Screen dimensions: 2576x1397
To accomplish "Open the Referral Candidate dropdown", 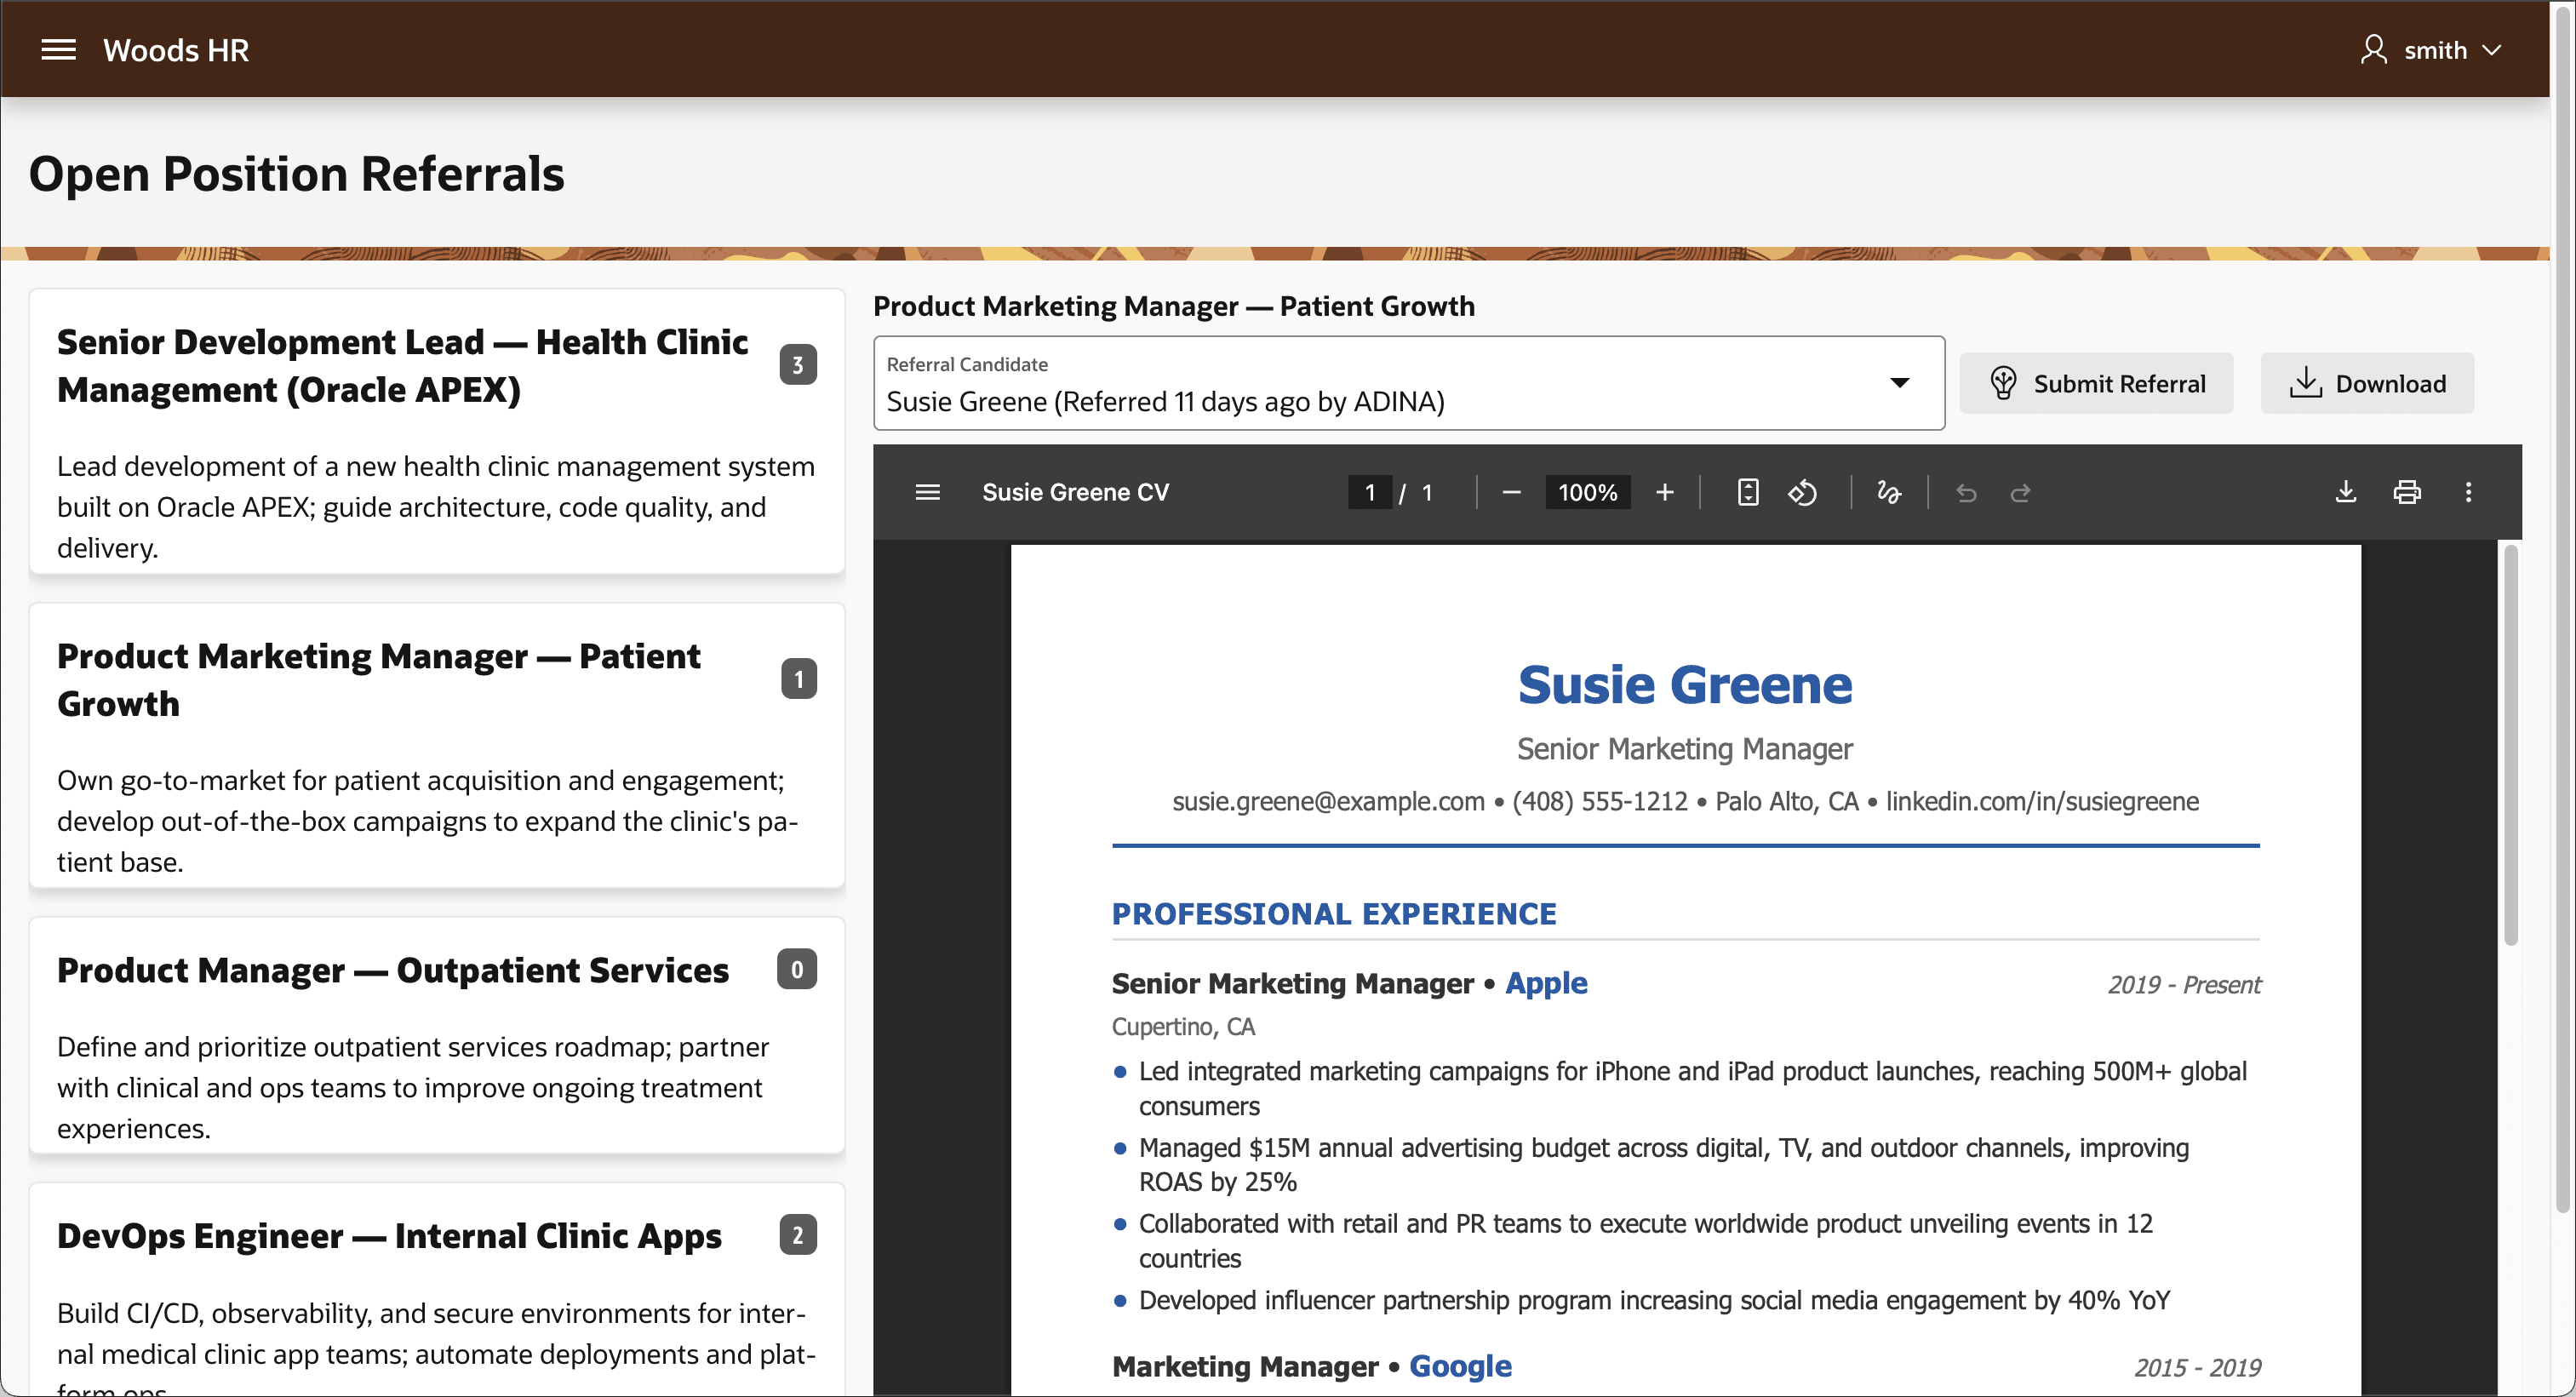I will coord(1408,383).
